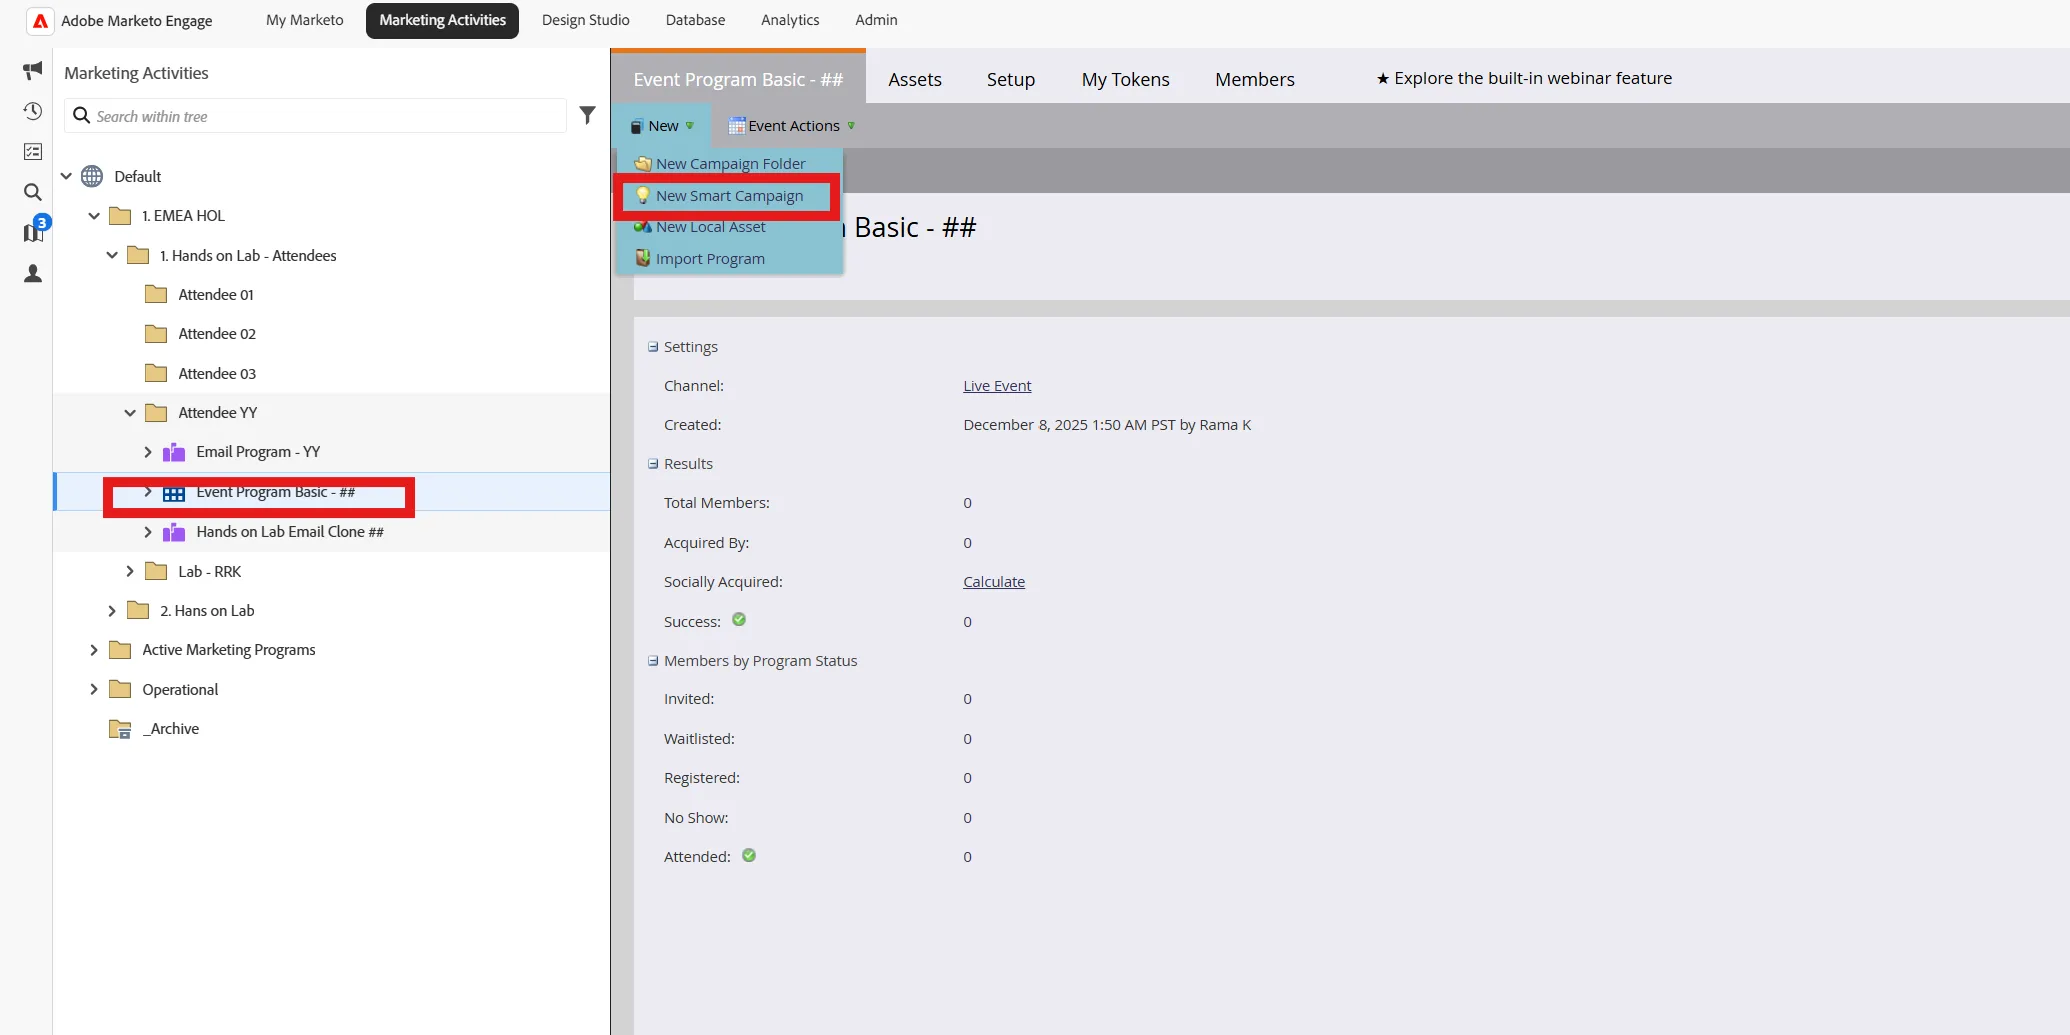Open the checklist sidebar icon

tap(33, 152)
